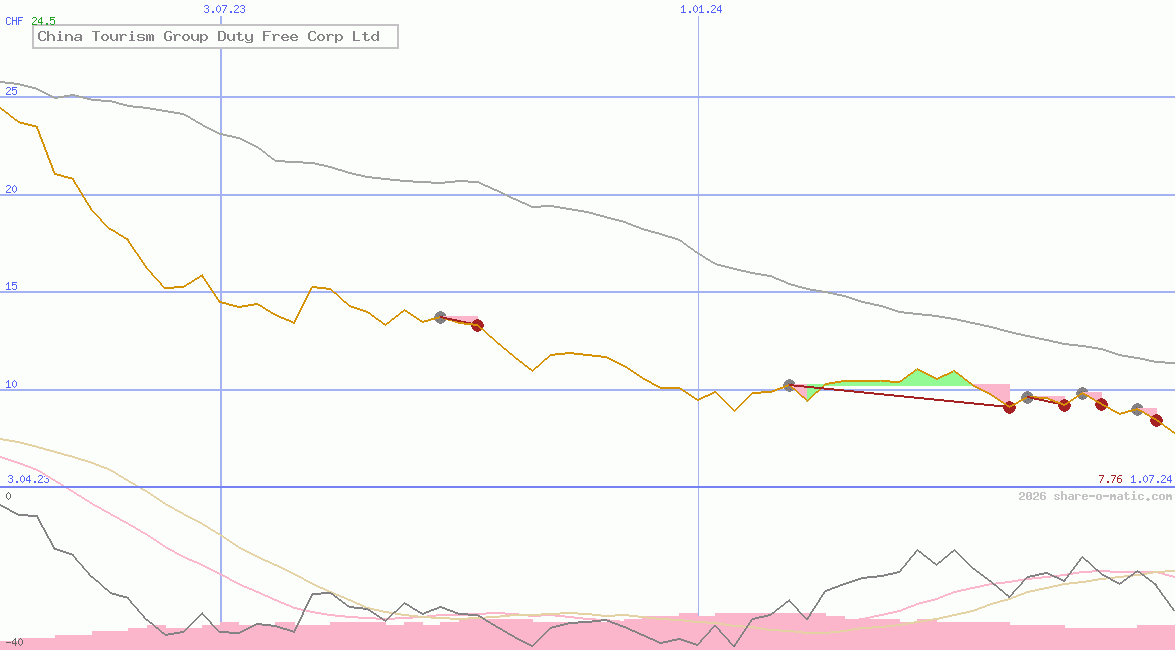Click the green 24.5 high value
The width and height of the screenshot is (1175, 650).
43,20
